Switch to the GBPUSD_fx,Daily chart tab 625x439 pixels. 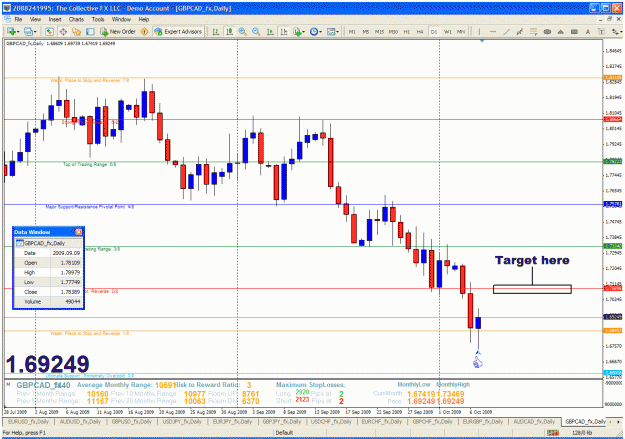[132, 421]
